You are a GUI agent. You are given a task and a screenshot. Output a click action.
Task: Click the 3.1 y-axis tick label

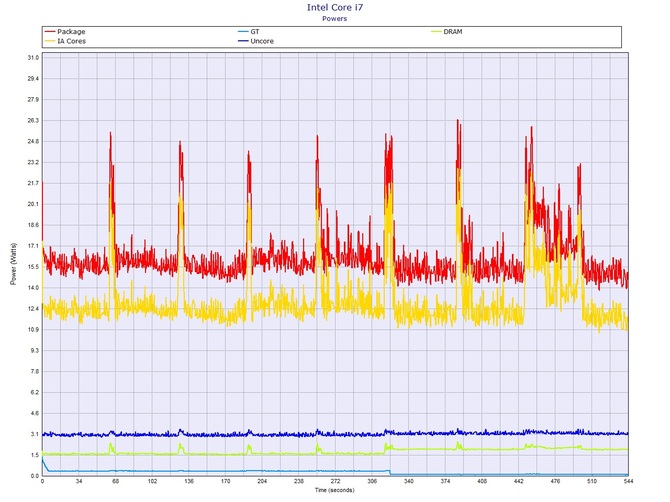pyautogui.click(x=35, y=434)
